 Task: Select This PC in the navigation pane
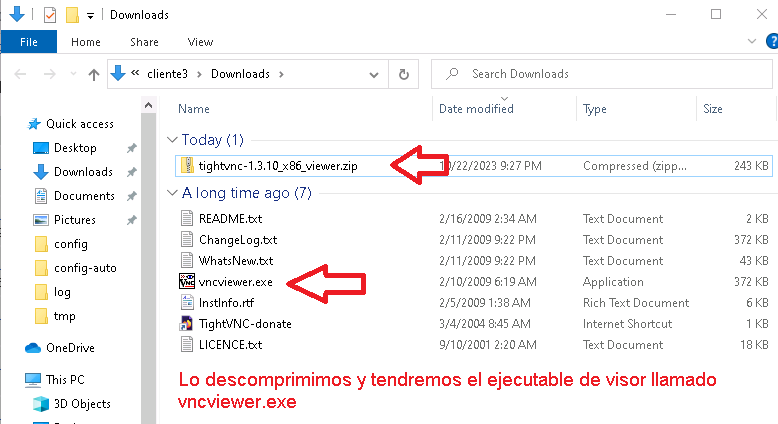pos(65,380)
